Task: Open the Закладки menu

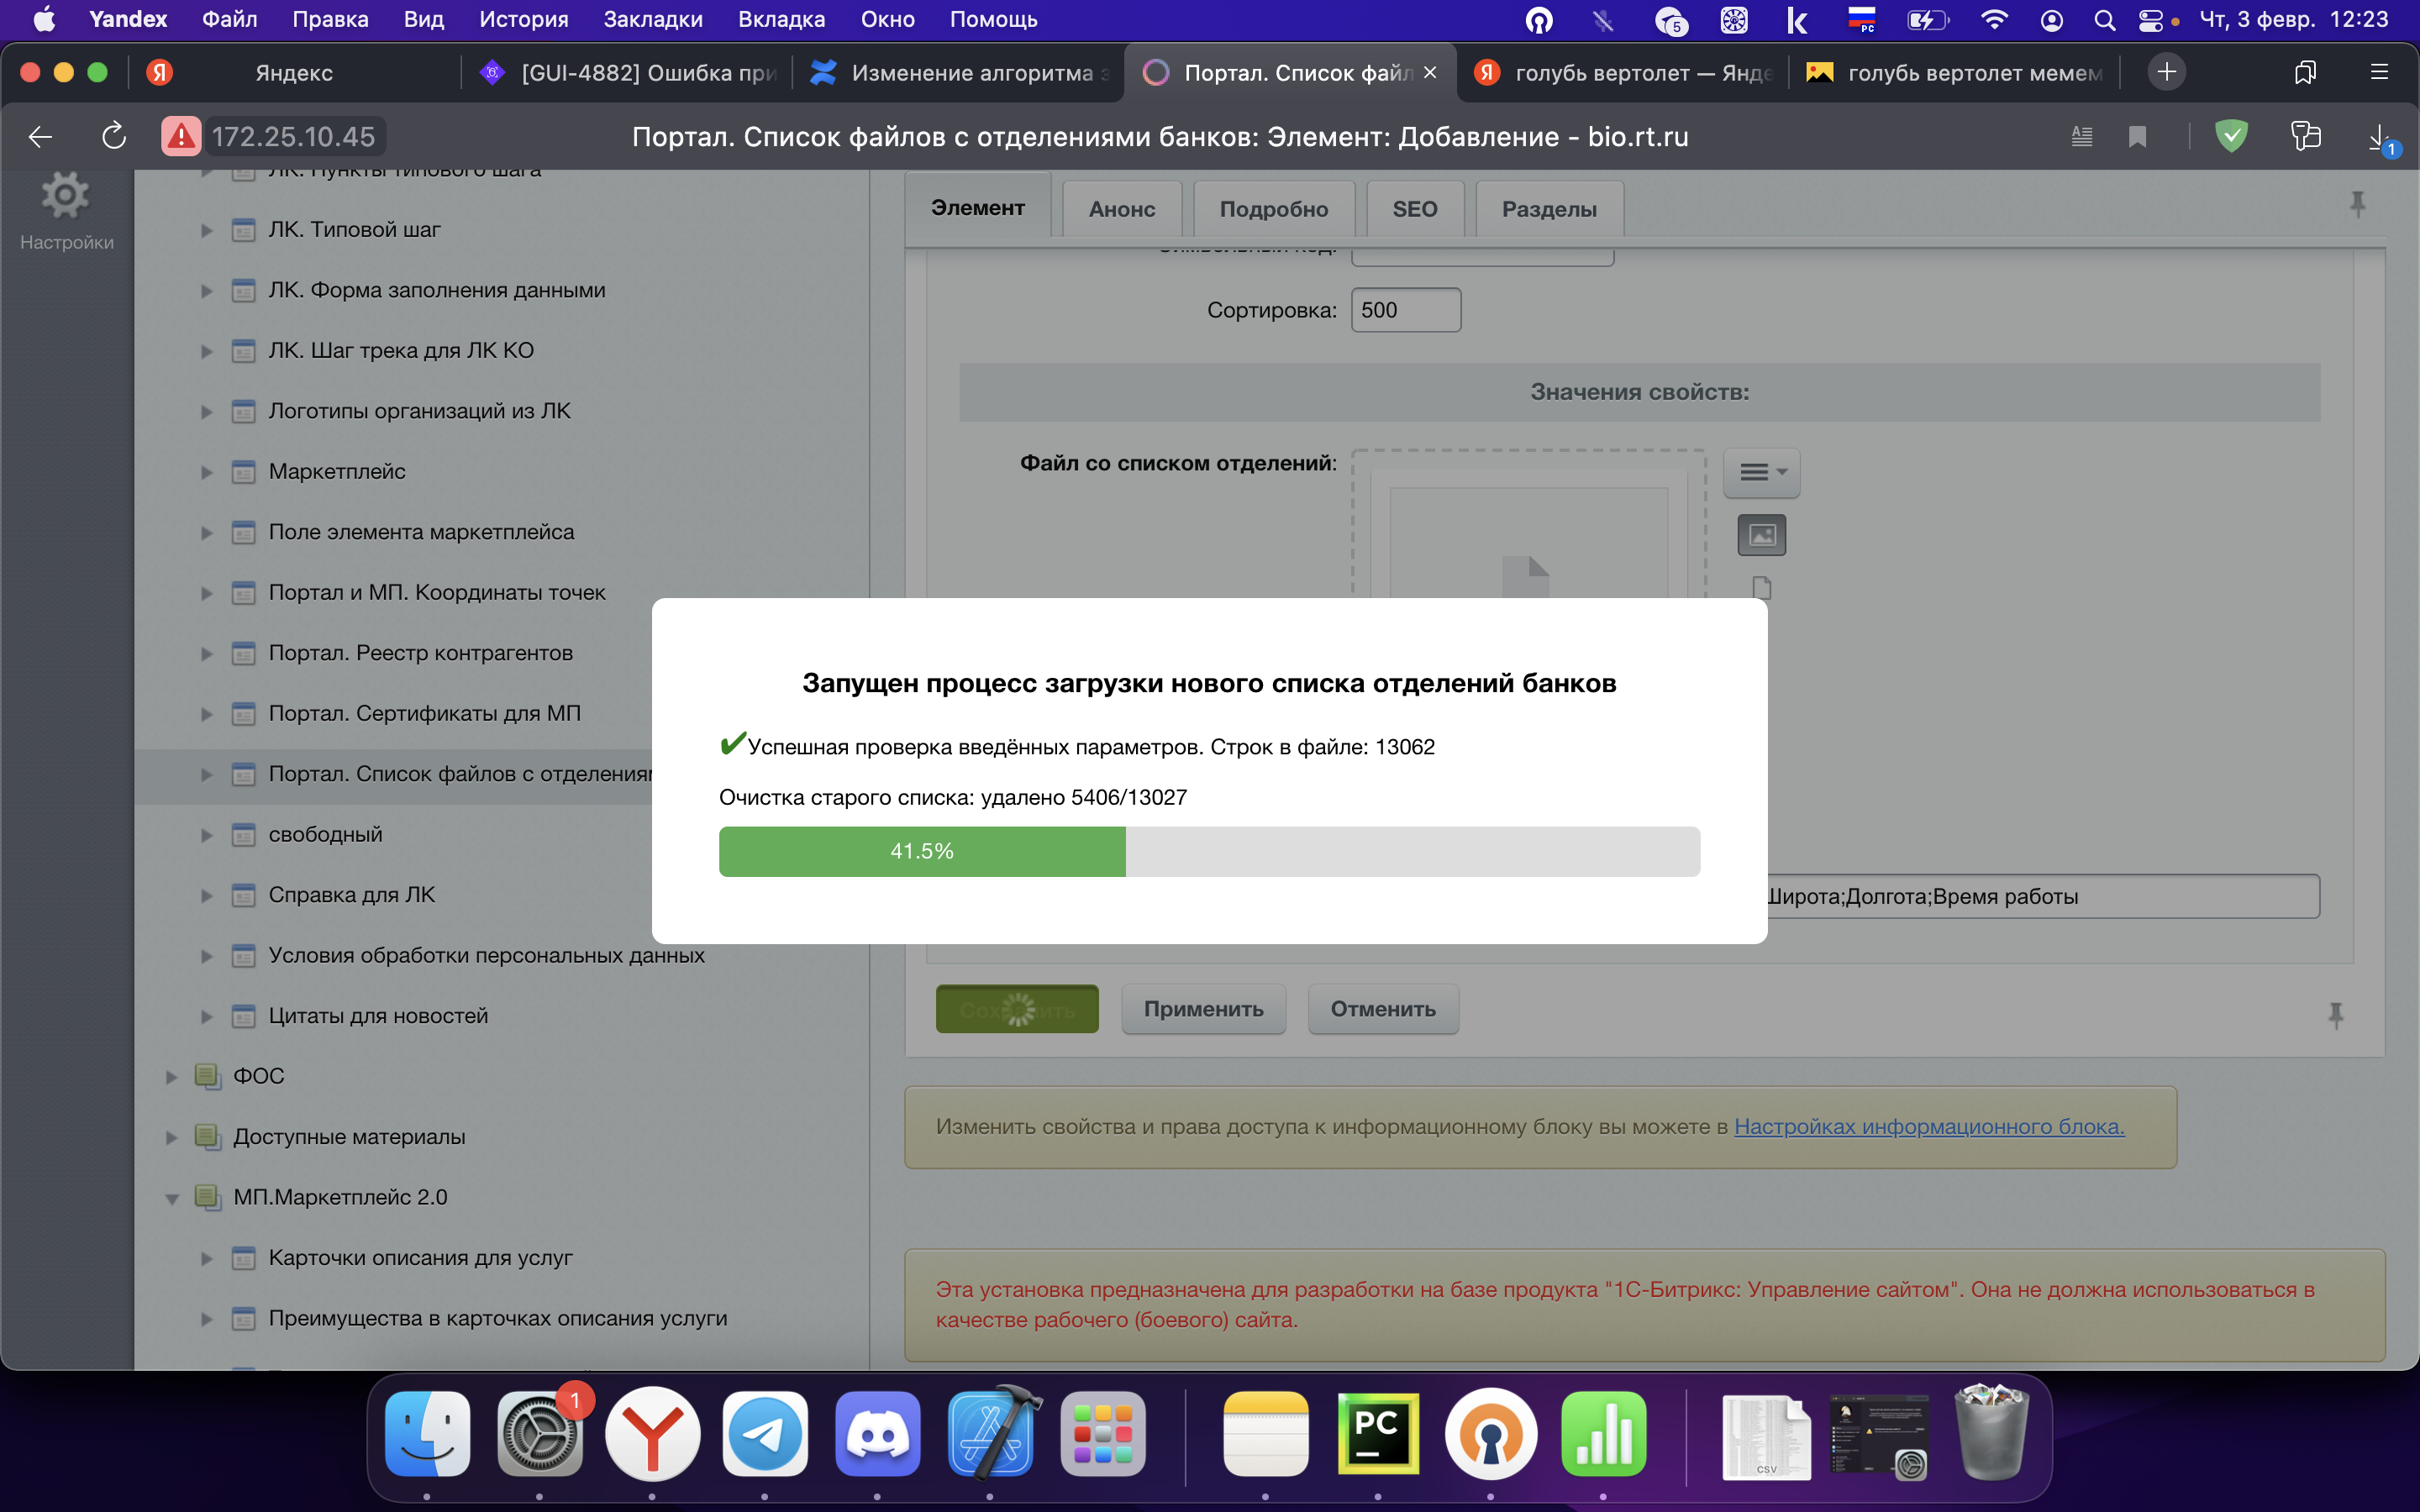Action: click(652, 20)
